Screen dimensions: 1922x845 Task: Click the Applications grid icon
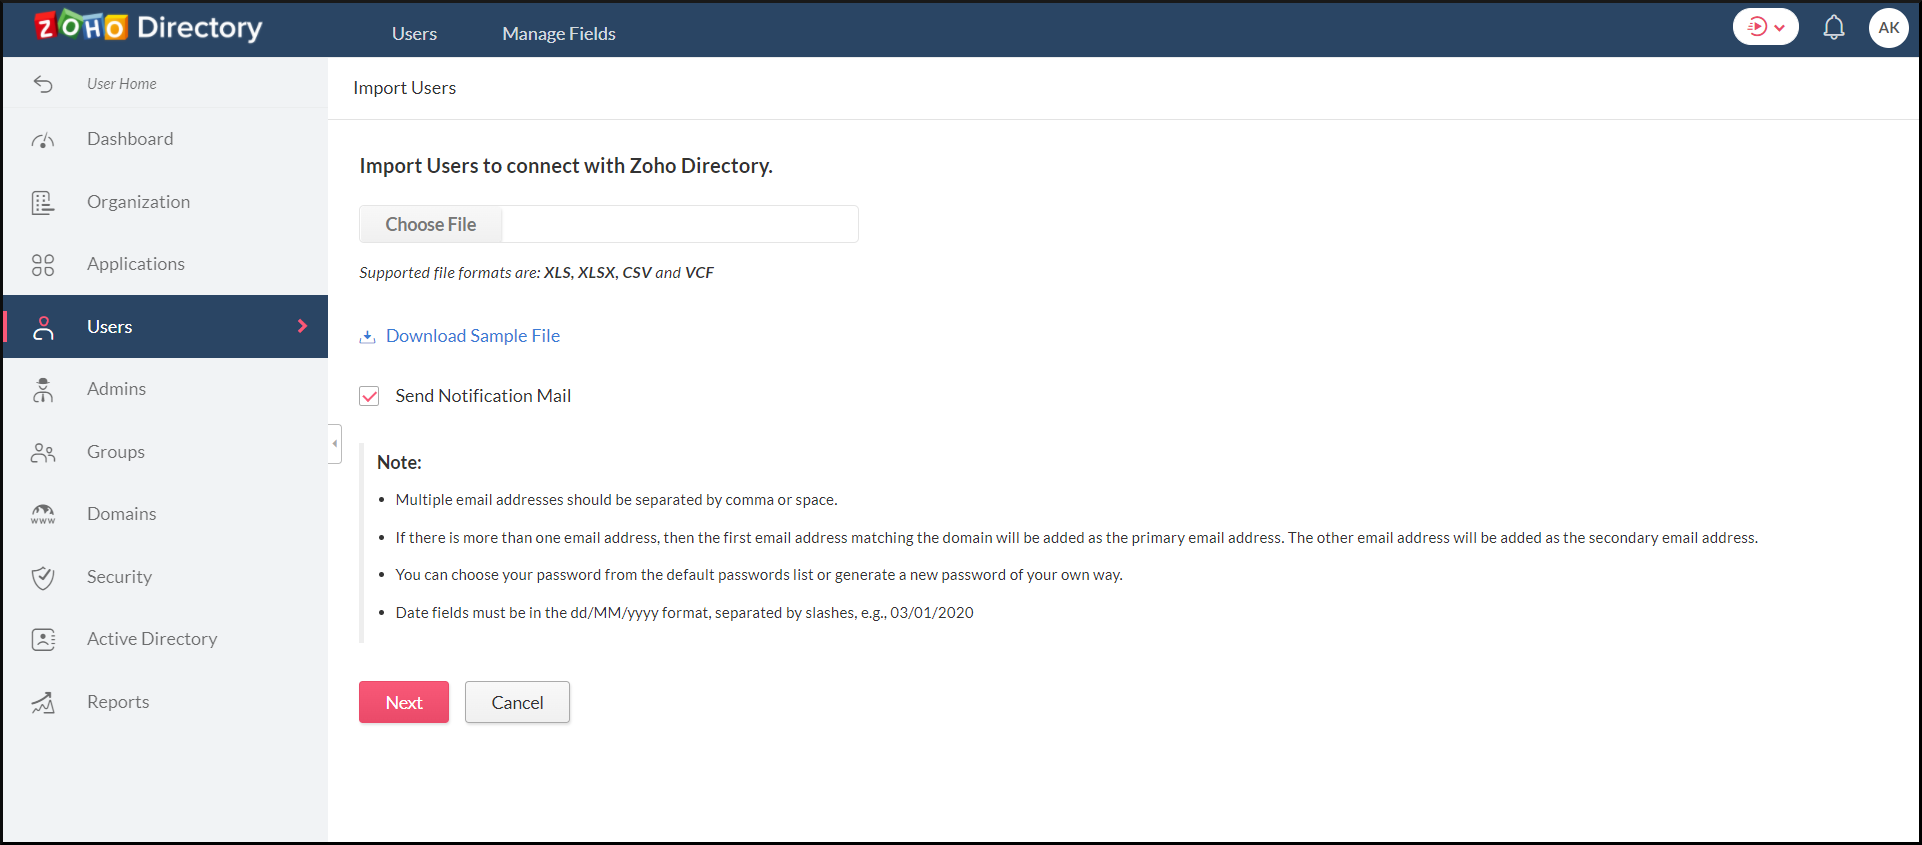(x=43, y=265)
